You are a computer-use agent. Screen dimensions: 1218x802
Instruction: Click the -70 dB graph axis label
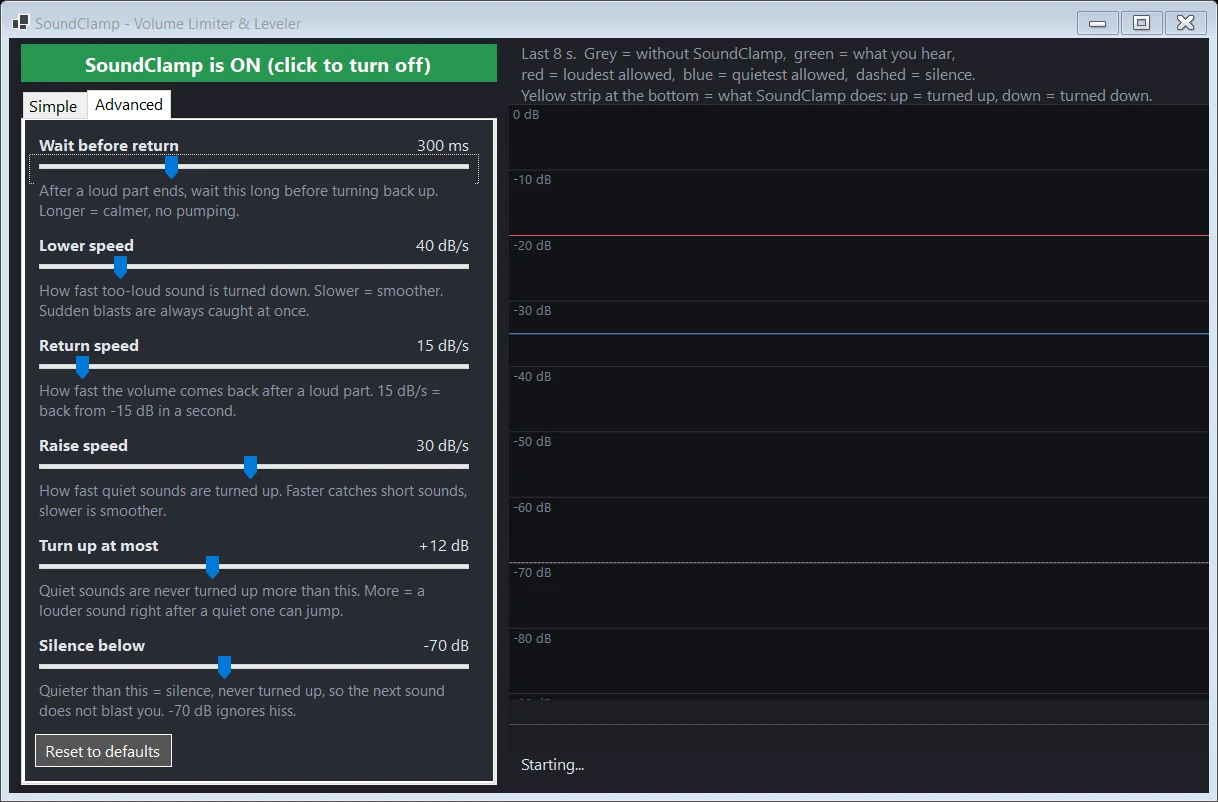(532, 573)
